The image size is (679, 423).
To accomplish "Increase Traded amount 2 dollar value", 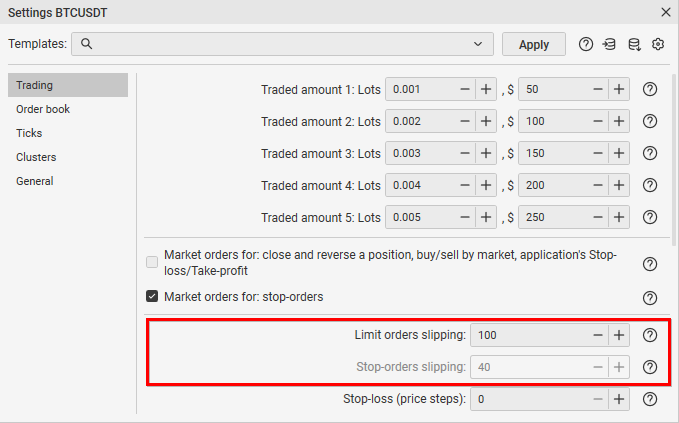I will (619, 121).
